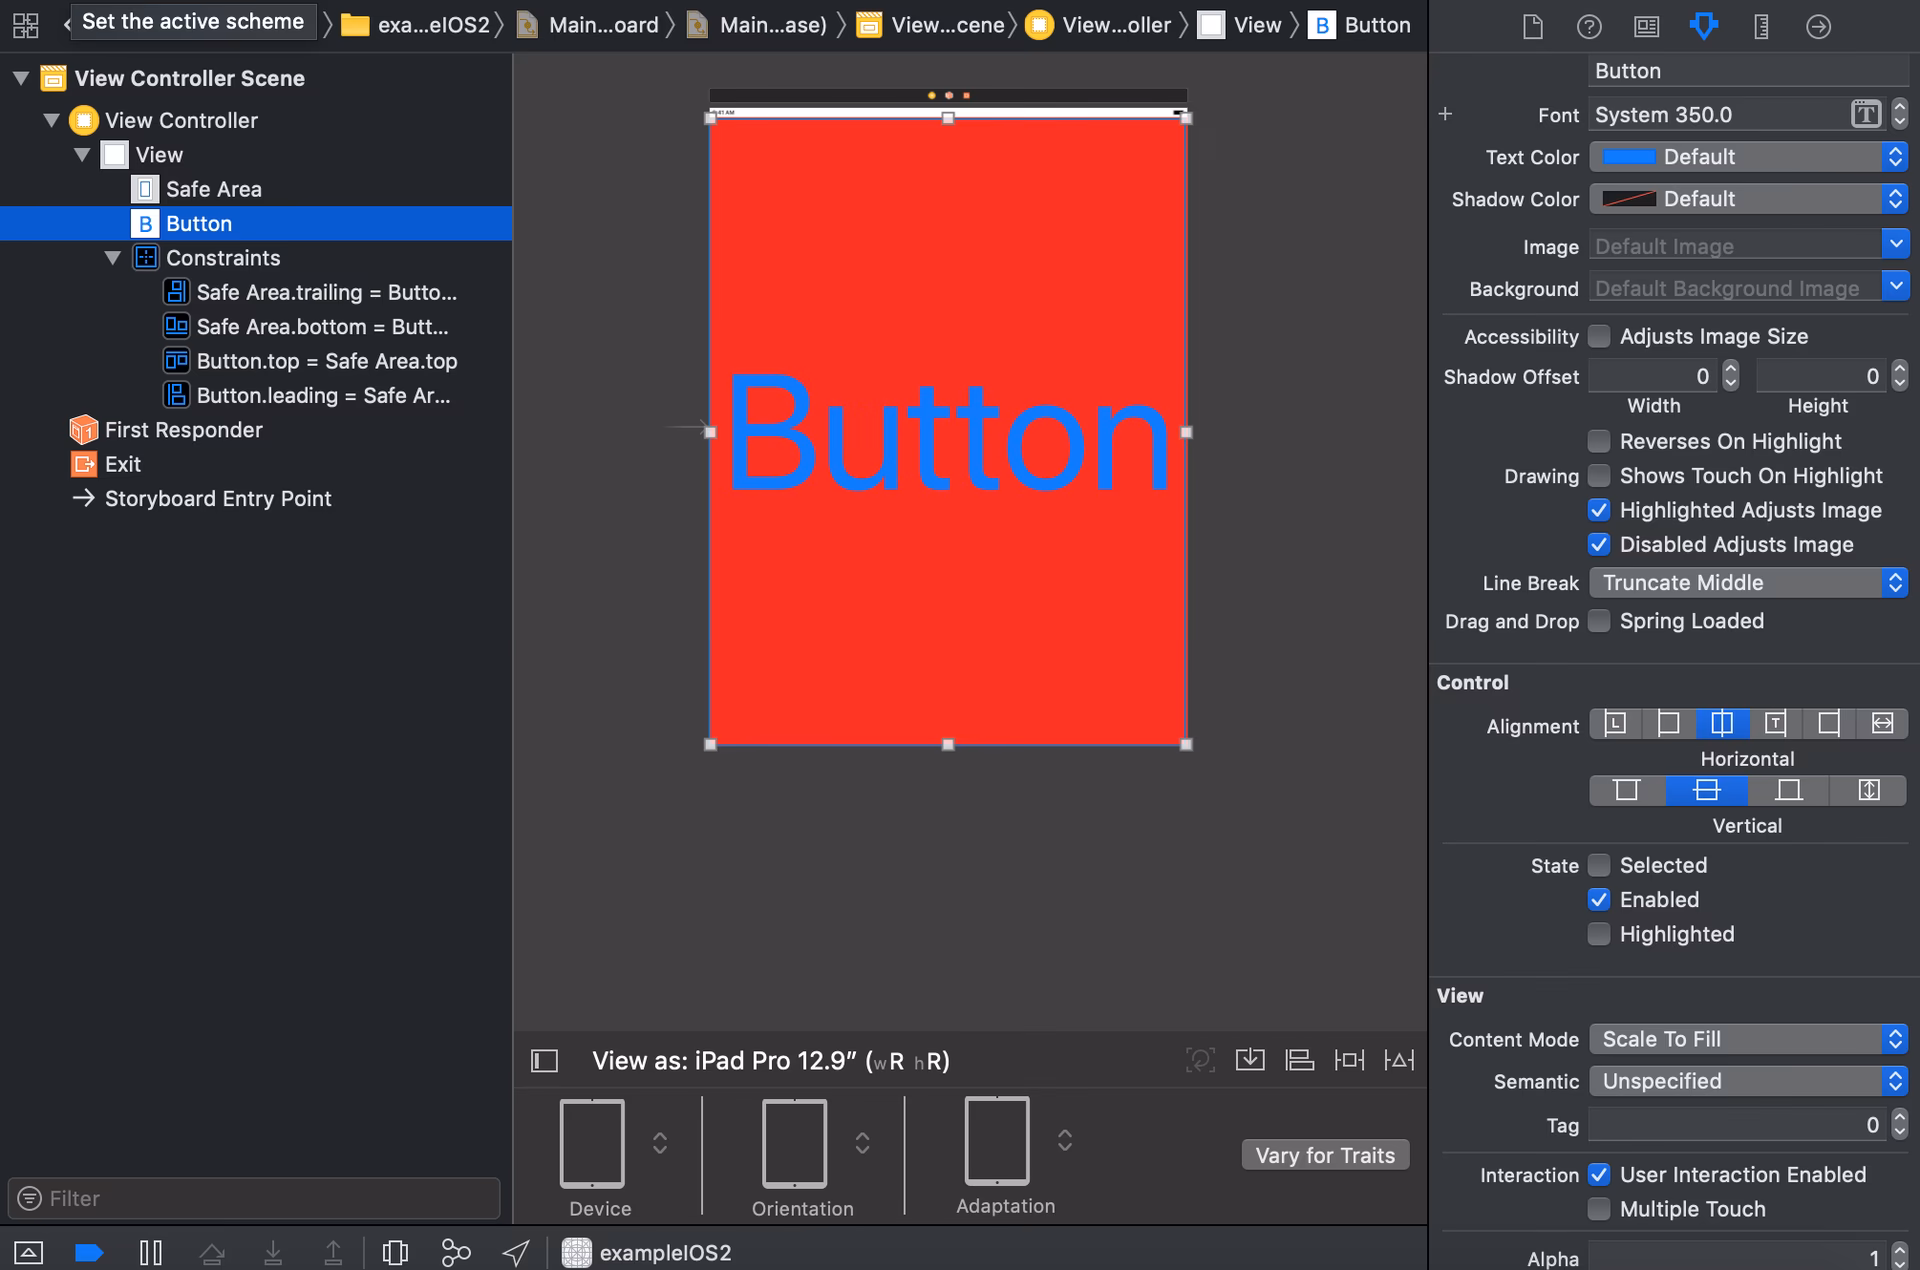Open the Text Color swatch
The height and width of the screenshot is (1270, 1920).
coord(1630,156)
